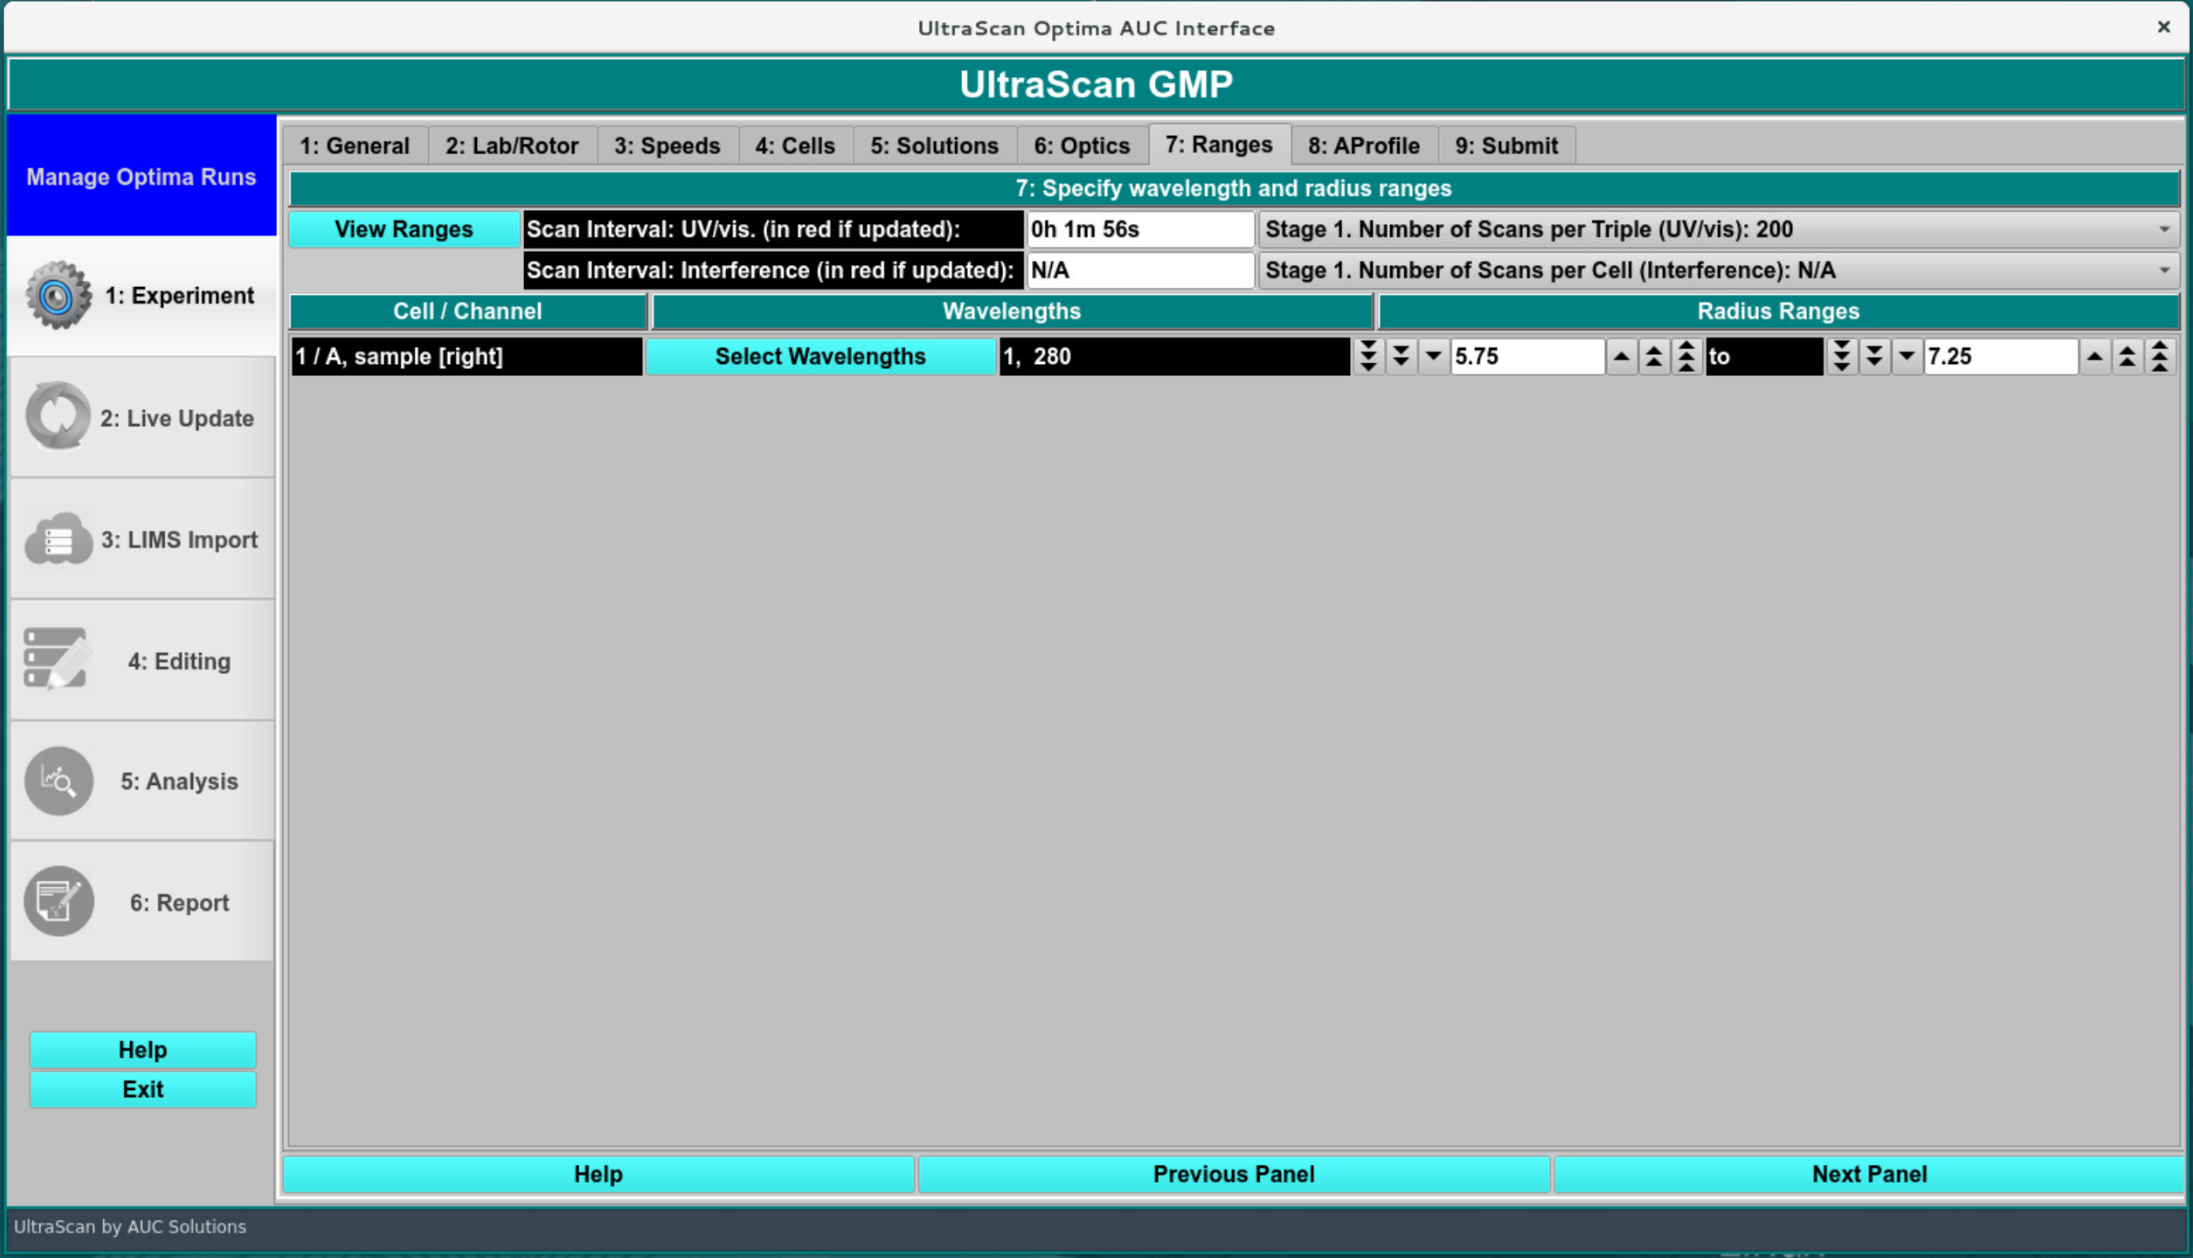The height and width of the screenshot is (1258, 2193).
Task: Click the UV/vis scan interval field
Action: pyautogui.click(x=1139, y=230)
